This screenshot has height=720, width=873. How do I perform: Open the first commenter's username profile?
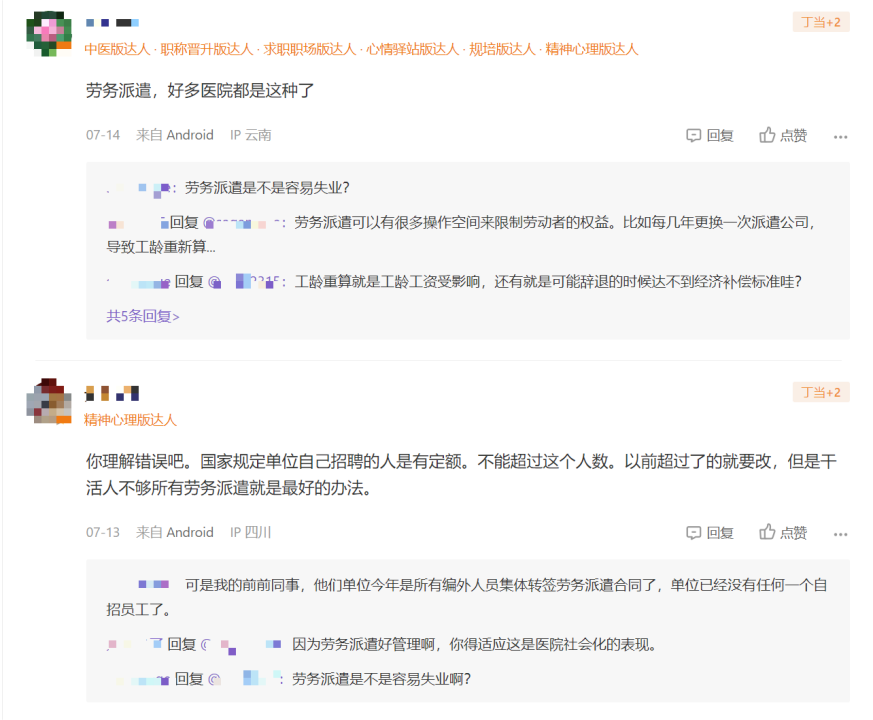(x=112, y=22)
